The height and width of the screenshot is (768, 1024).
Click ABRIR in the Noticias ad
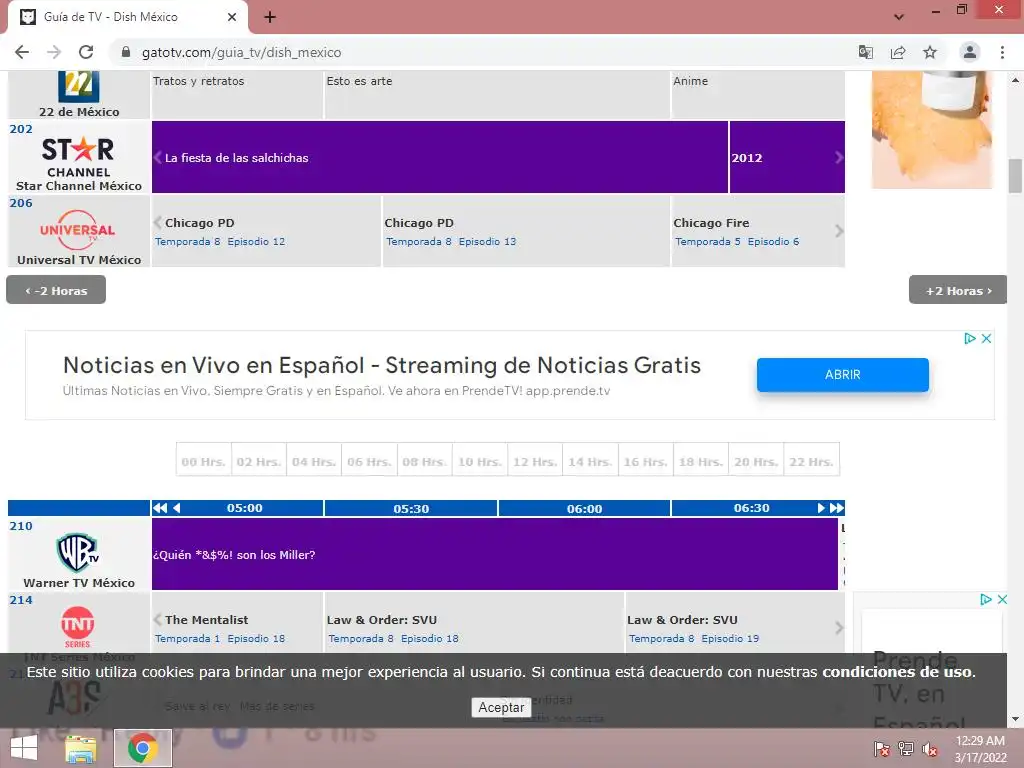[x=842, y=375]
